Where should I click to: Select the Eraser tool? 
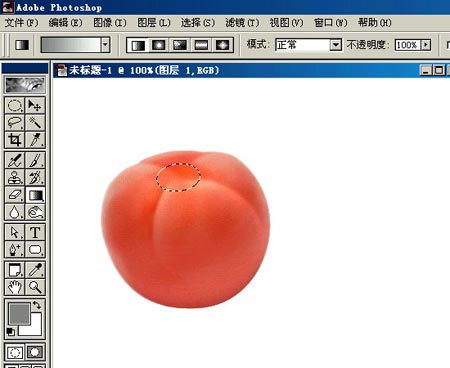pyautogui.click(x=14, y=195)
